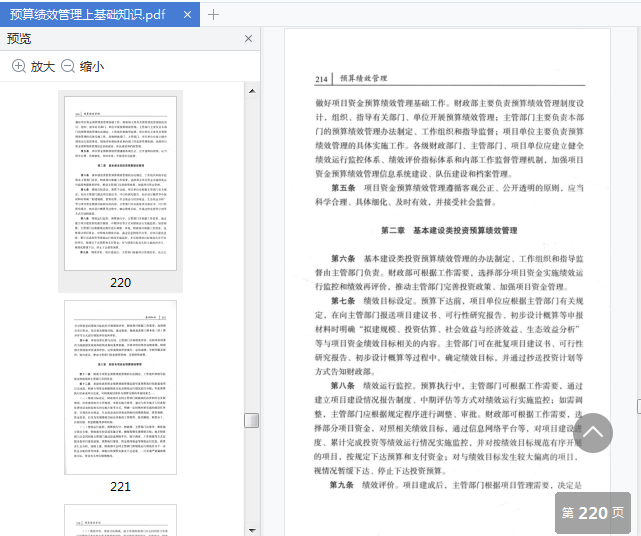Click the thumbnail panel scrollbar handle
Image resolution: width=641 pixels, height=536 pixels.
(x=251, y=421)
